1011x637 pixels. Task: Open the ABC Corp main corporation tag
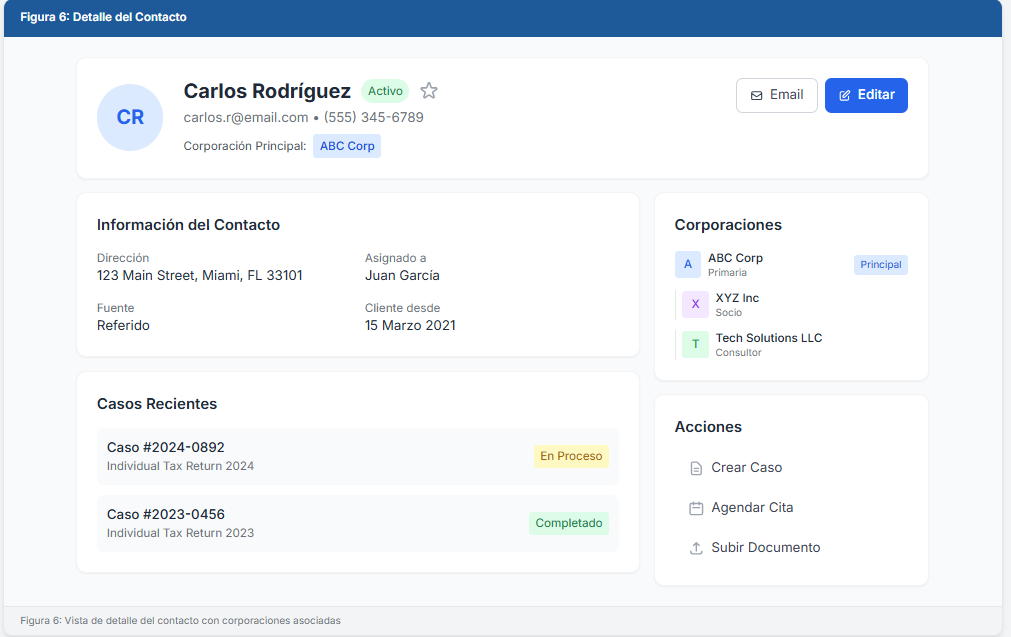[x=347, y=146]
